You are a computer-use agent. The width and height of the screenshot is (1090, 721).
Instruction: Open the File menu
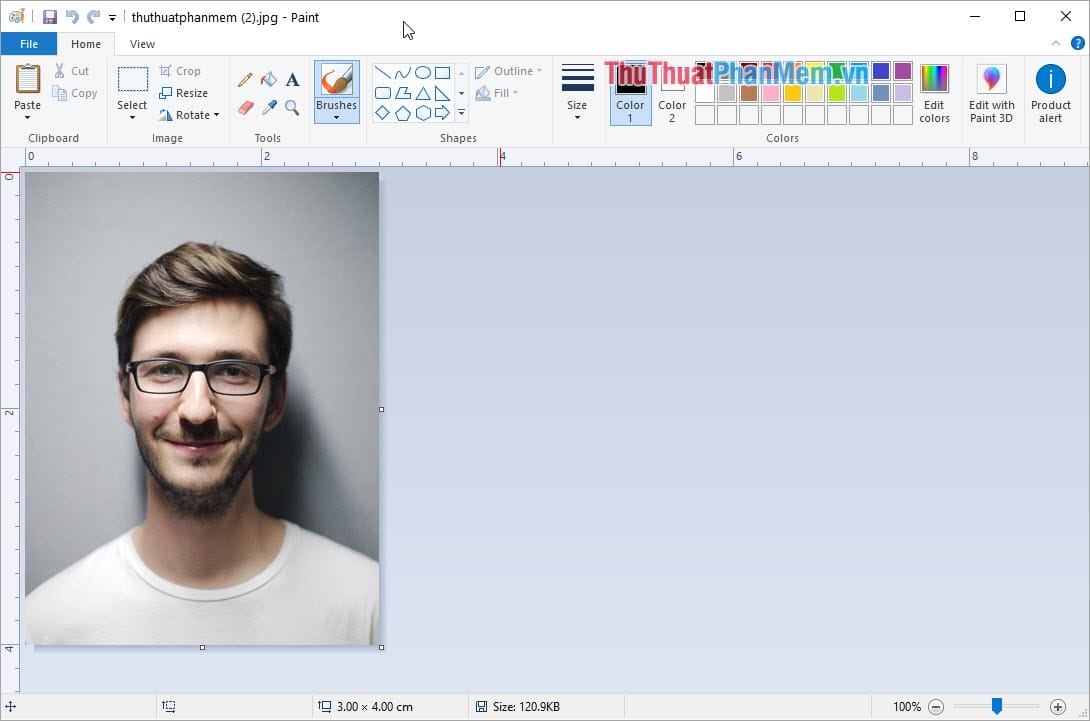tap(29, 44)
